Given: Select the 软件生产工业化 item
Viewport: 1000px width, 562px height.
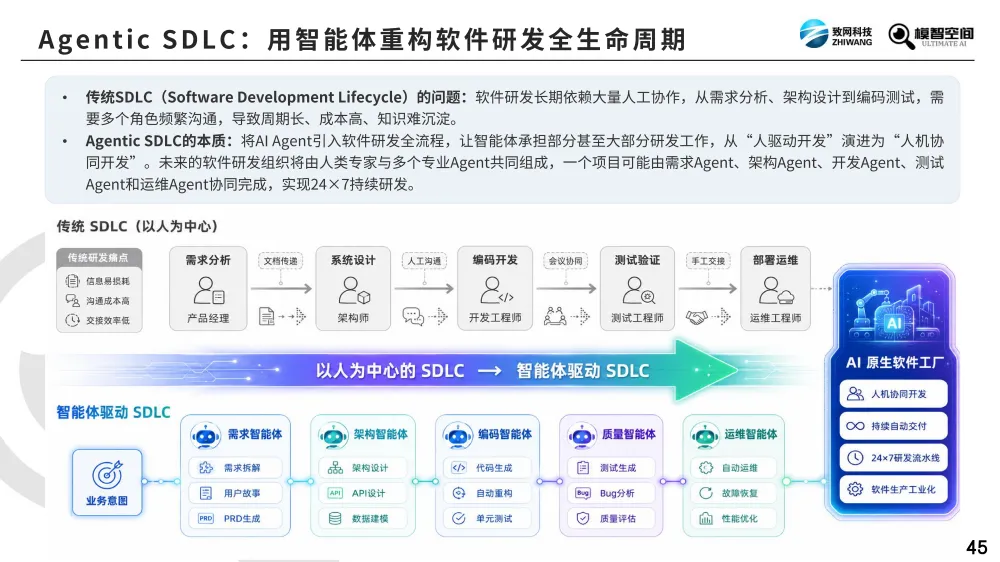Looking at the screenshot, I should click(x=893, y=490).
